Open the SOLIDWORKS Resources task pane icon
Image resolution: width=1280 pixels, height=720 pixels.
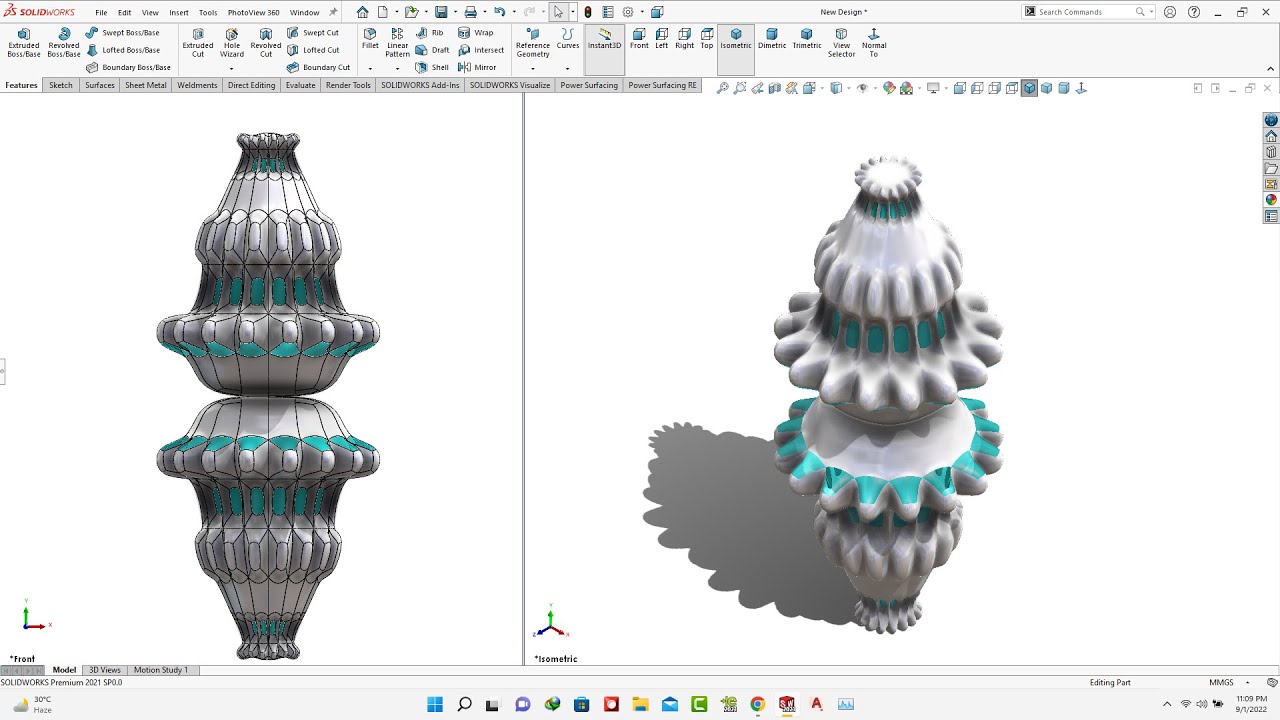click(x=1271, y=136)
